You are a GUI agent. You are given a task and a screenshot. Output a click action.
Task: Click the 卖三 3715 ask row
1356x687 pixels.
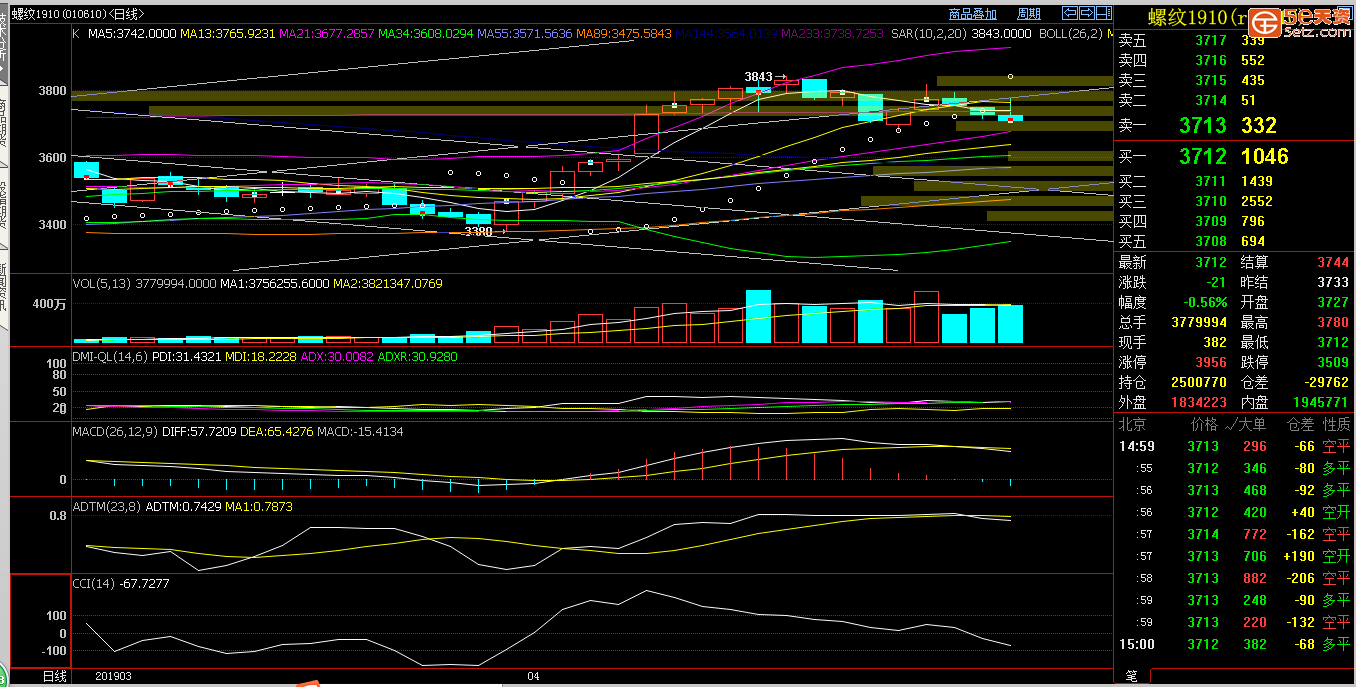tap(1233, 80)
